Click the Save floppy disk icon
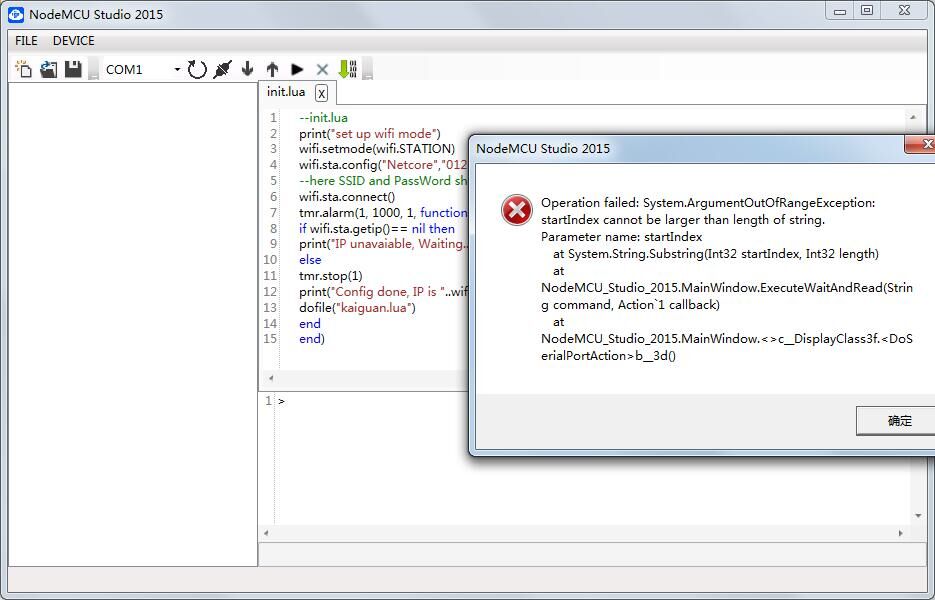935x600 pixels. coord(73,69)
